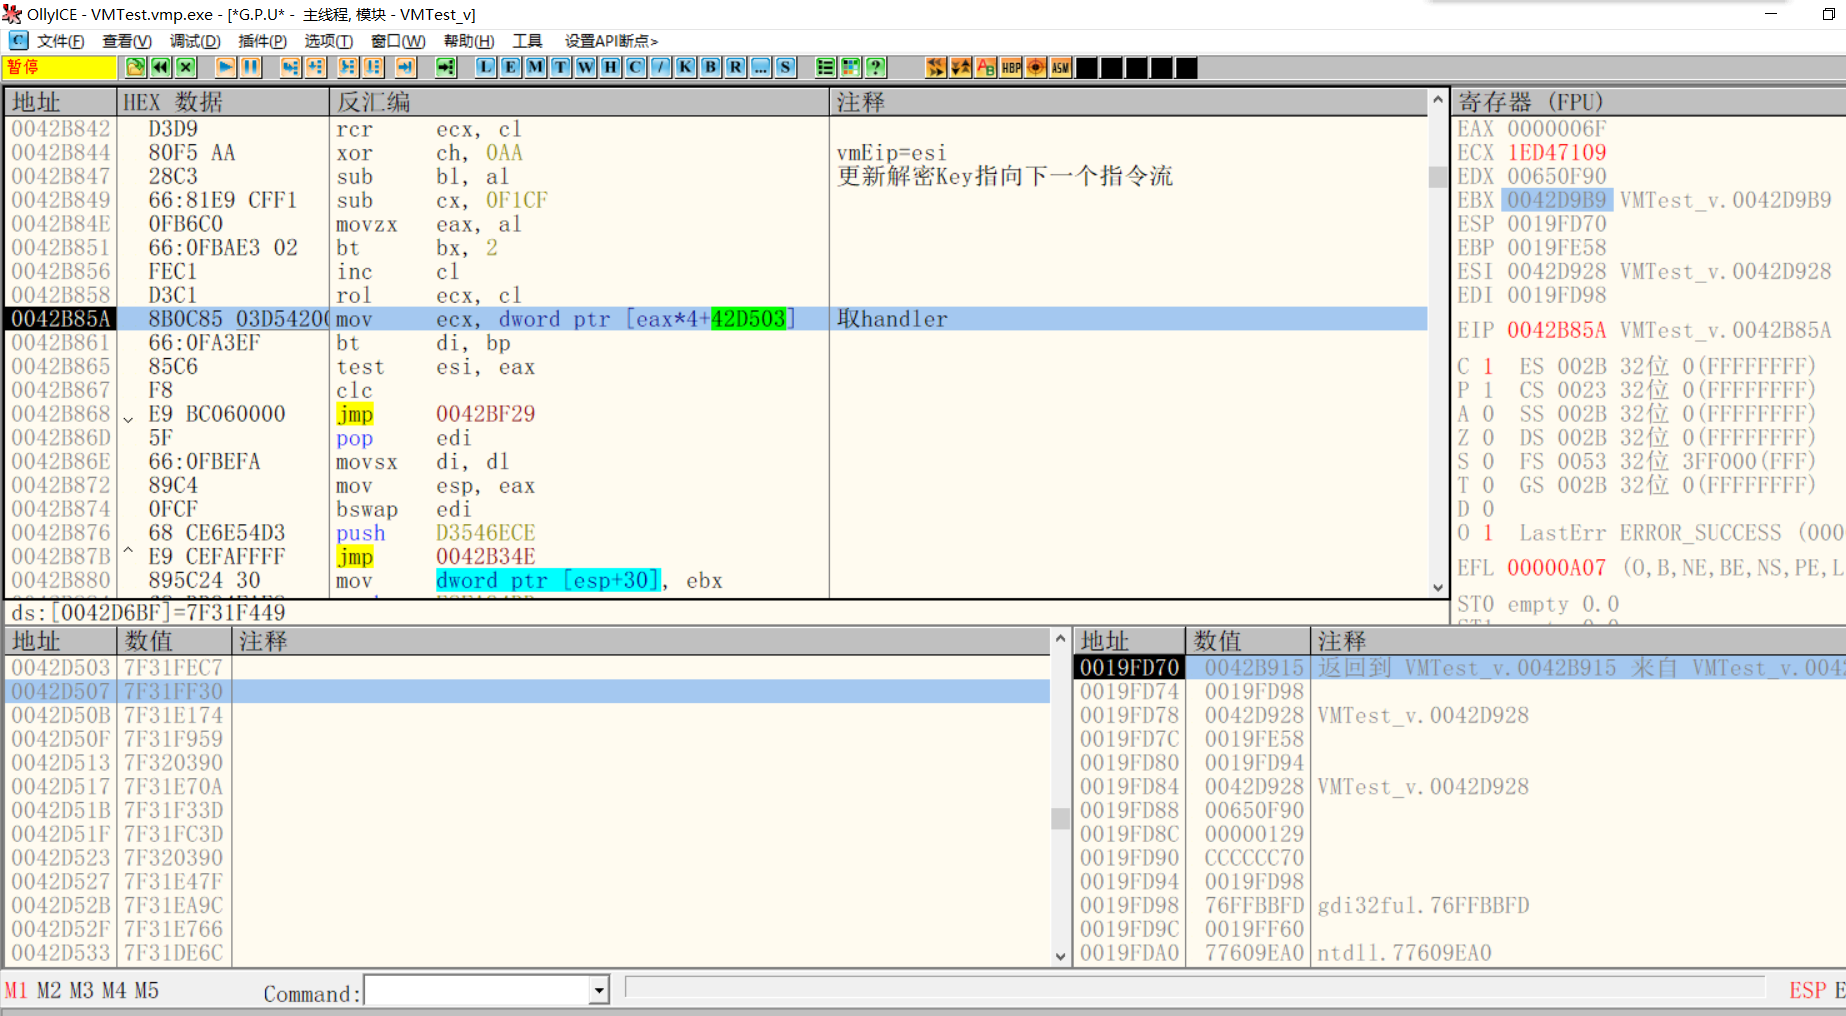1846x1016 pixels.
Task: Click the highlighted 0042B85A instruction row
Action: [600, 318]
